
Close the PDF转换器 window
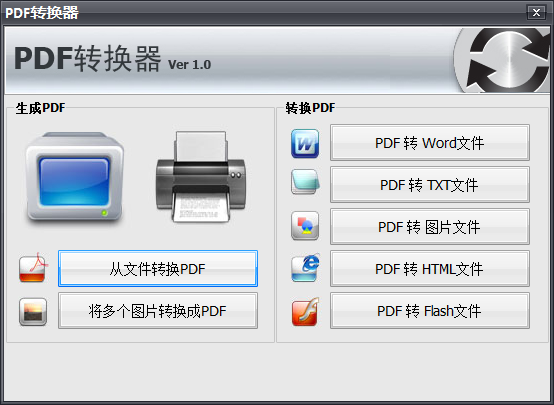[x=536, y=12]
